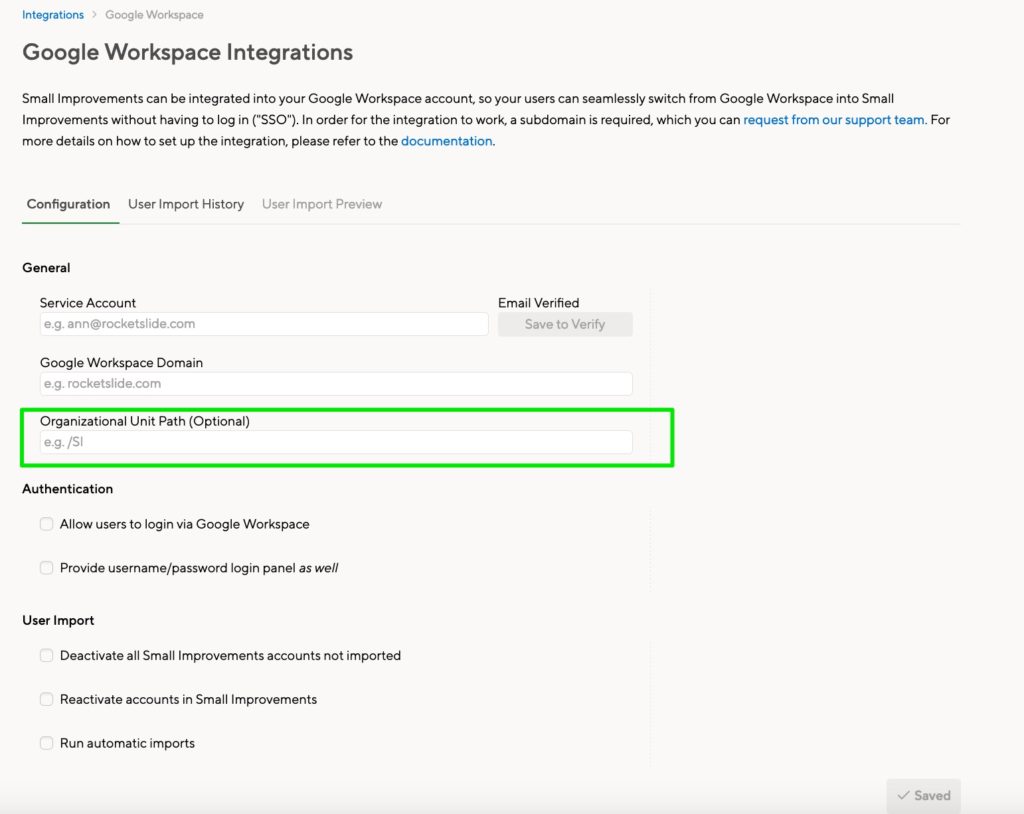Click into the Google Workspace Domain field
The height and width of the screenshot is (814, 1024).
(336, 384)
